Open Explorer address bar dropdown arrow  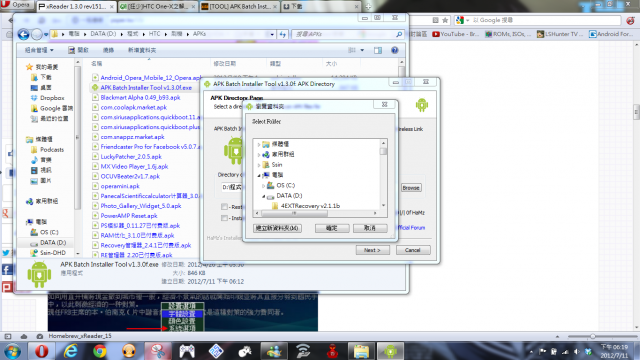point(272,34)
